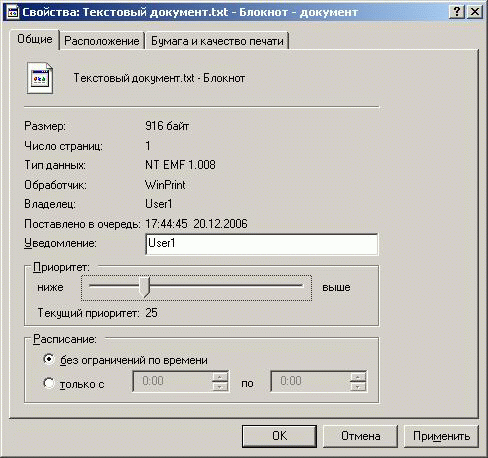This screenshot has width=488, height=458.
Task: Click the Уведомление field containing User1
Action: pyautogui.click(x=262, y=244)
